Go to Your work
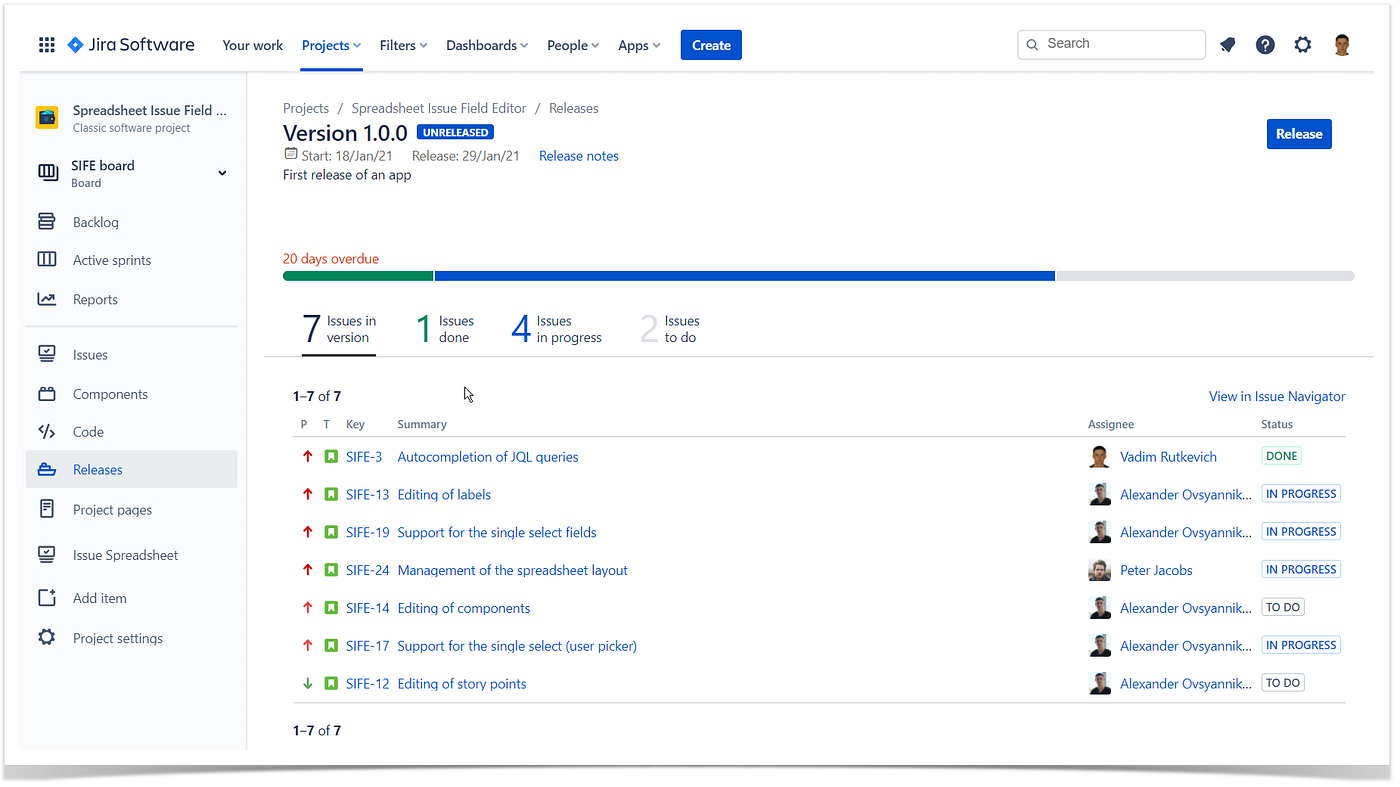1400x787 pixels. pyautogui.click(x=253, y=45)
